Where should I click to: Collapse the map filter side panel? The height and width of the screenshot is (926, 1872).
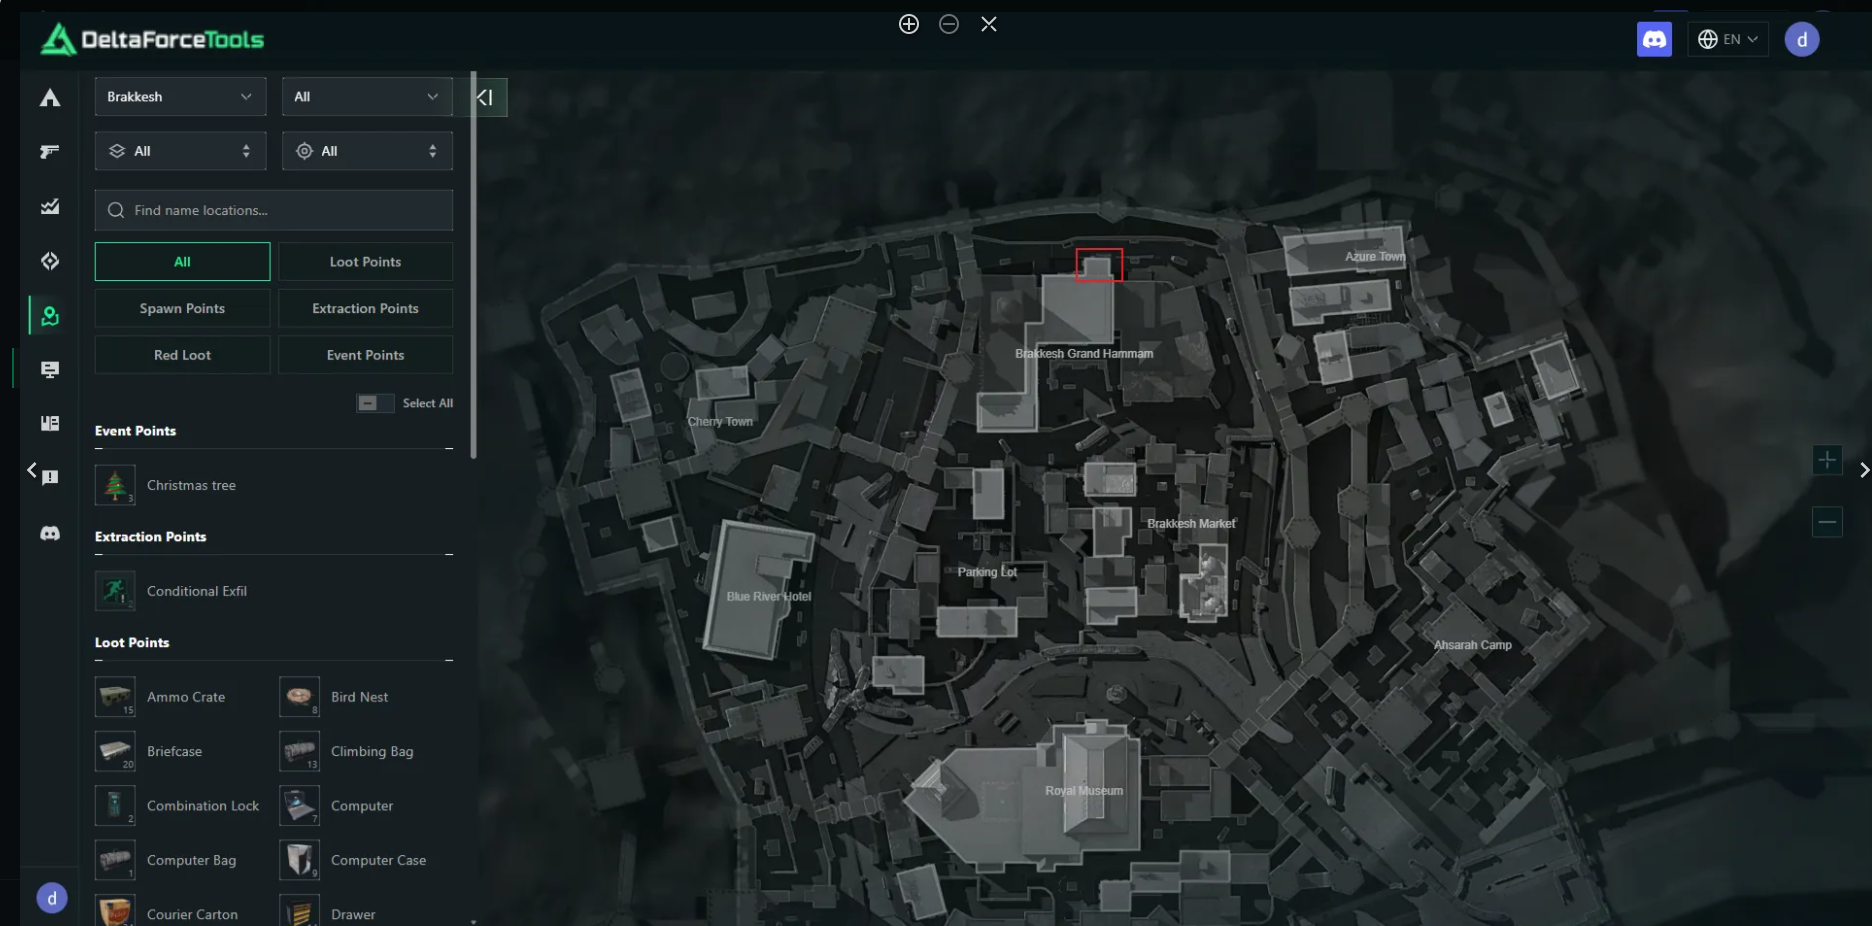486,98
